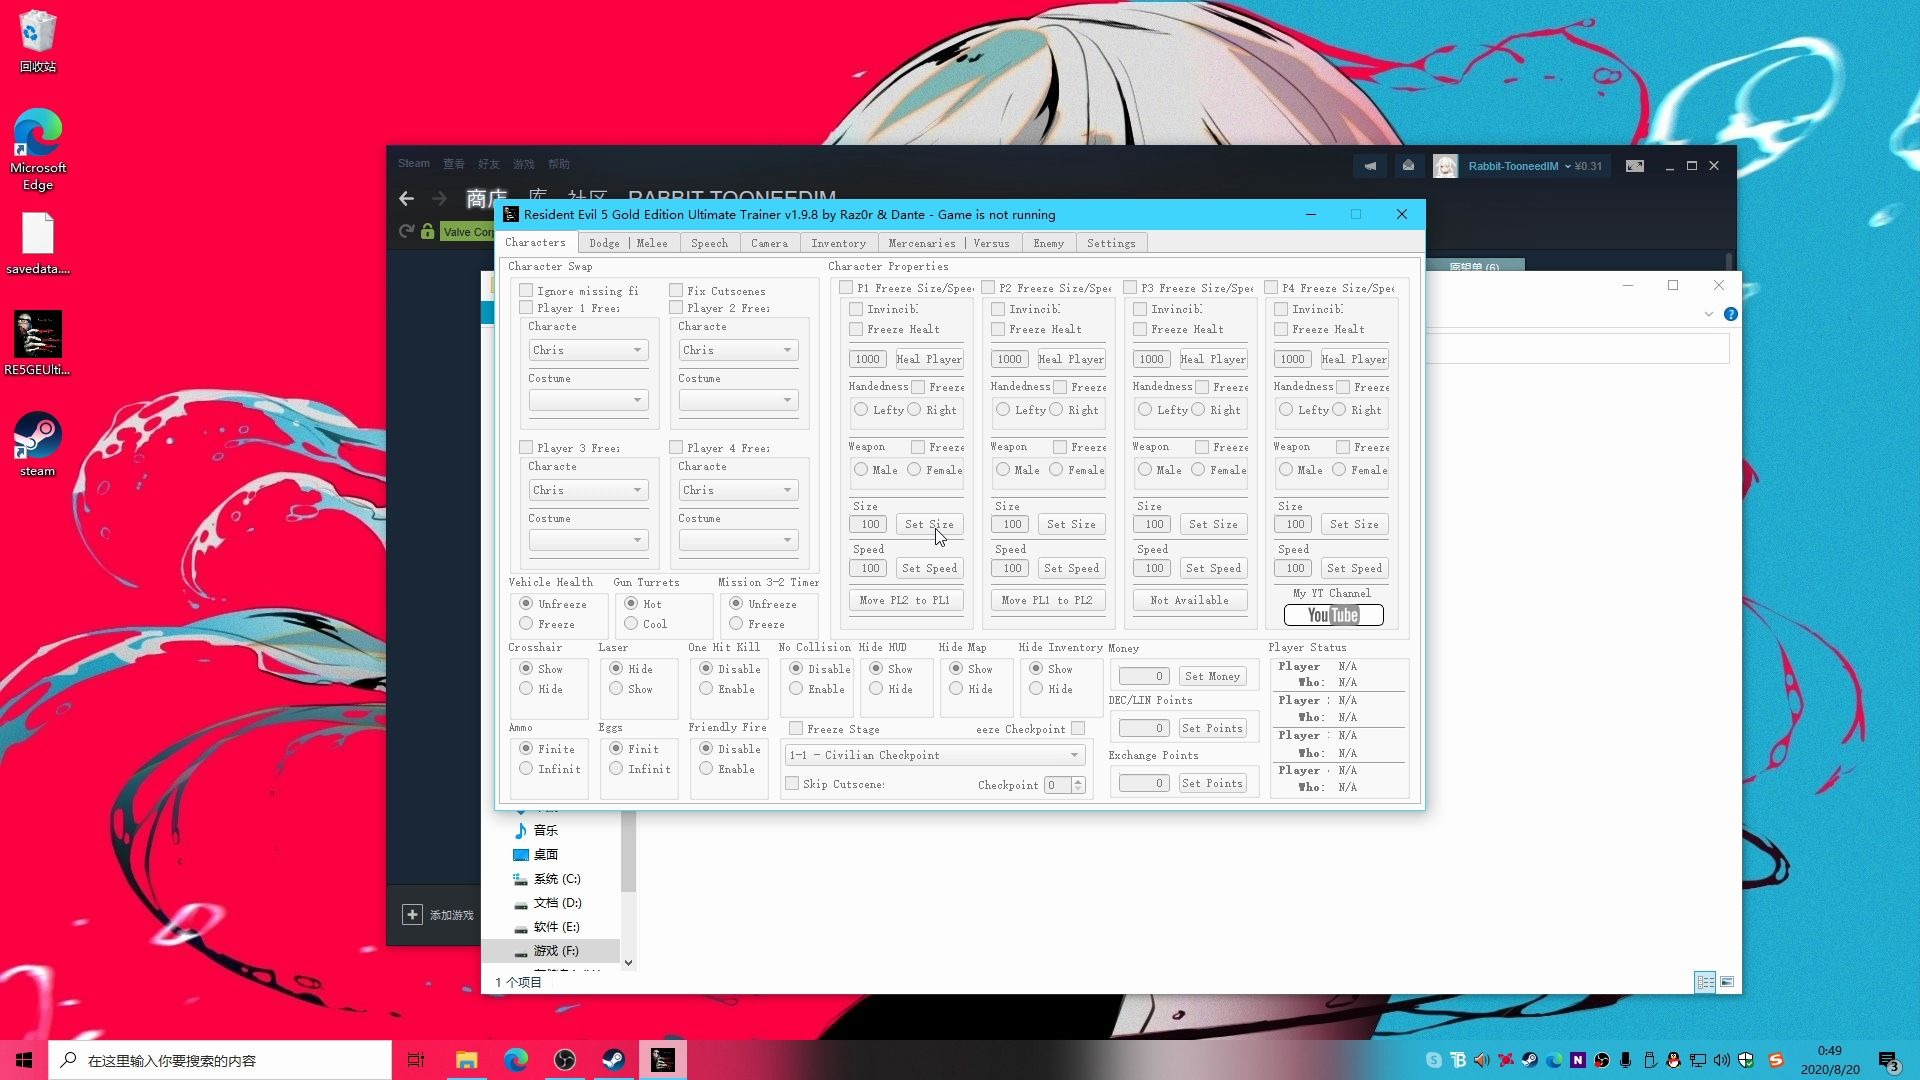This screenshot has height=1080, width=1920.
Task: Select the RE5GEUlti trainer desktop icon
Action: click(38, 343)
